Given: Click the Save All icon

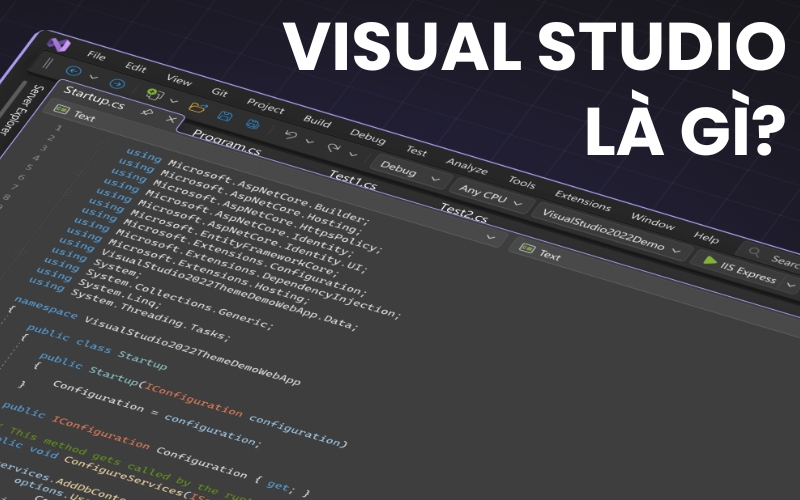Looking at the screenshot, I should 252,124.
